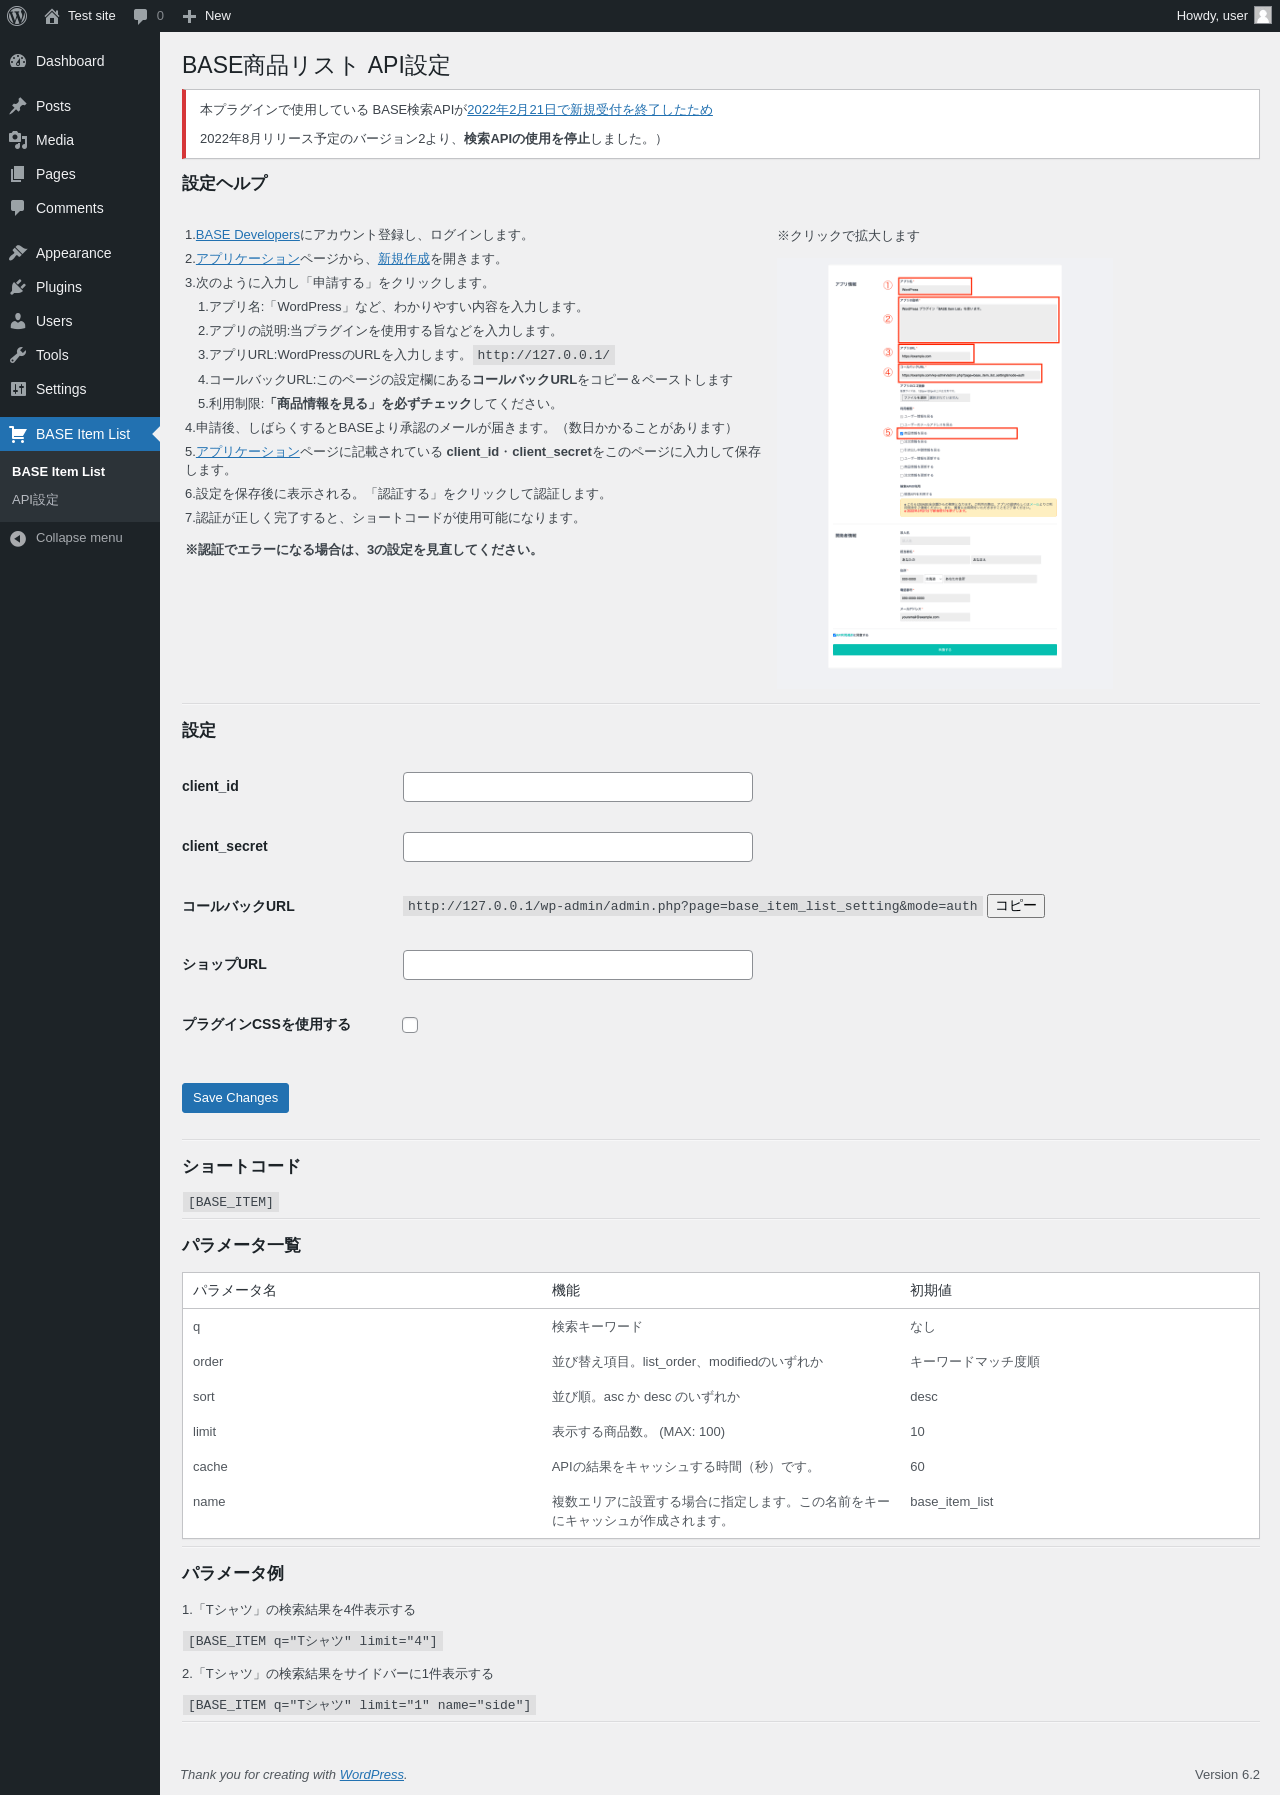Screen dimensions: 1280x1795
Task: Enlarge the setup help screenshot thumbnail
Action: [944, 467]
